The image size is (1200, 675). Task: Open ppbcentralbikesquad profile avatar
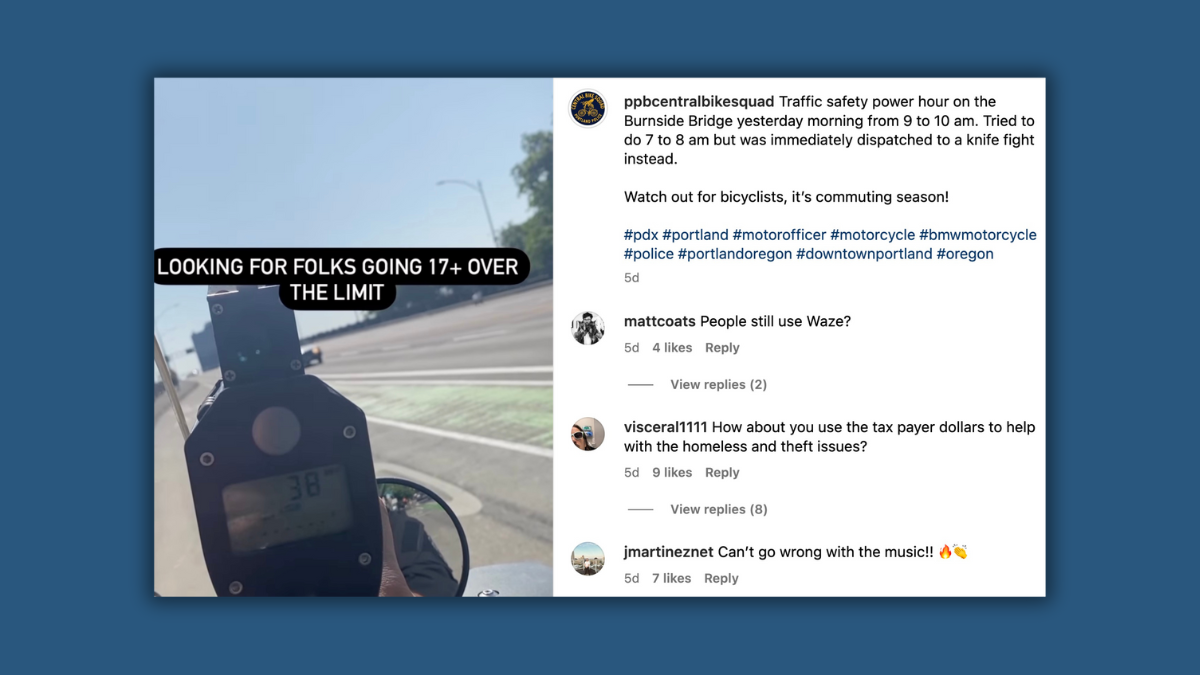coord(588,108)
